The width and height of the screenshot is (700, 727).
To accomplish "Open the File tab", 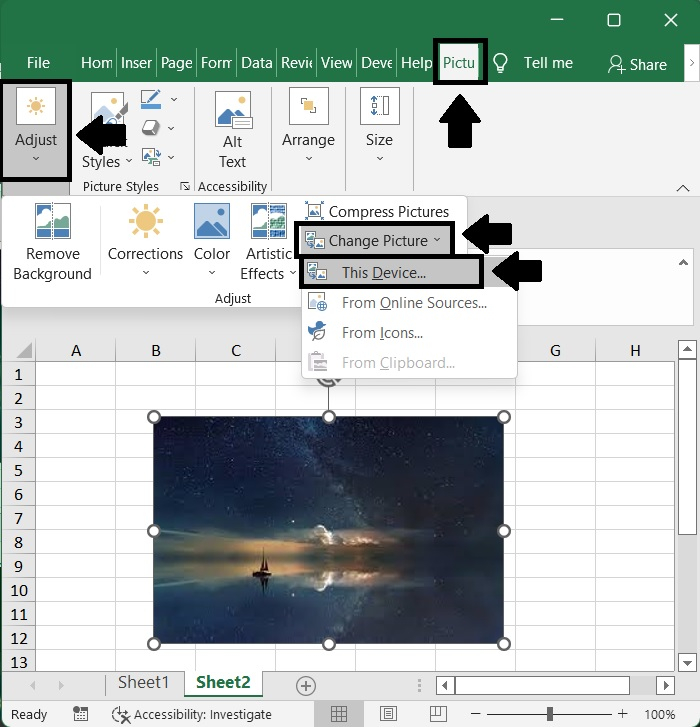I will [38, 63].
